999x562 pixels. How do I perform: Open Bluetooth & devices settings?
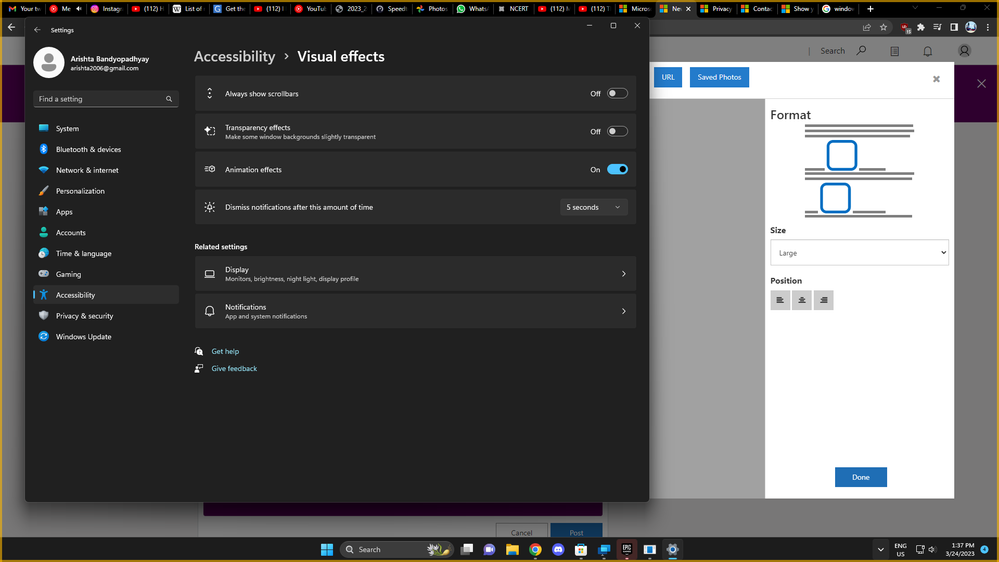(106, 149)
